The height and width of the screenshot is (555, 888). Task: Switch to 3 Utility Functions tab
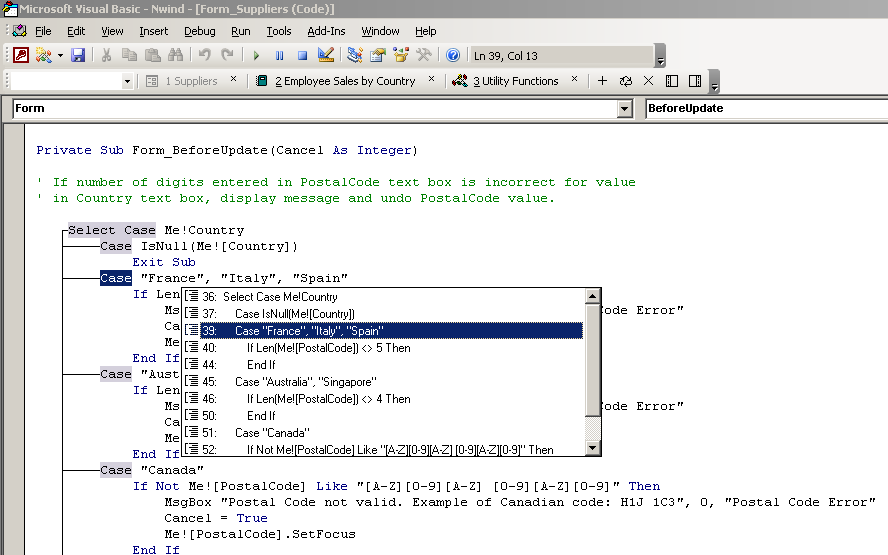click(506, 81)
